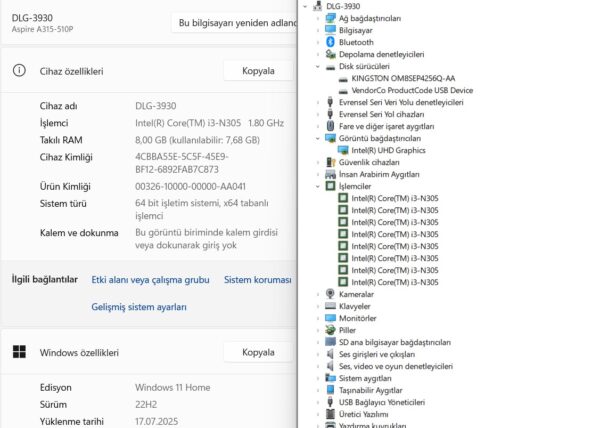This screenshot has width=600, height=428.
Task: Click the Monitörler monitor icon
Action: pos(331,318)
